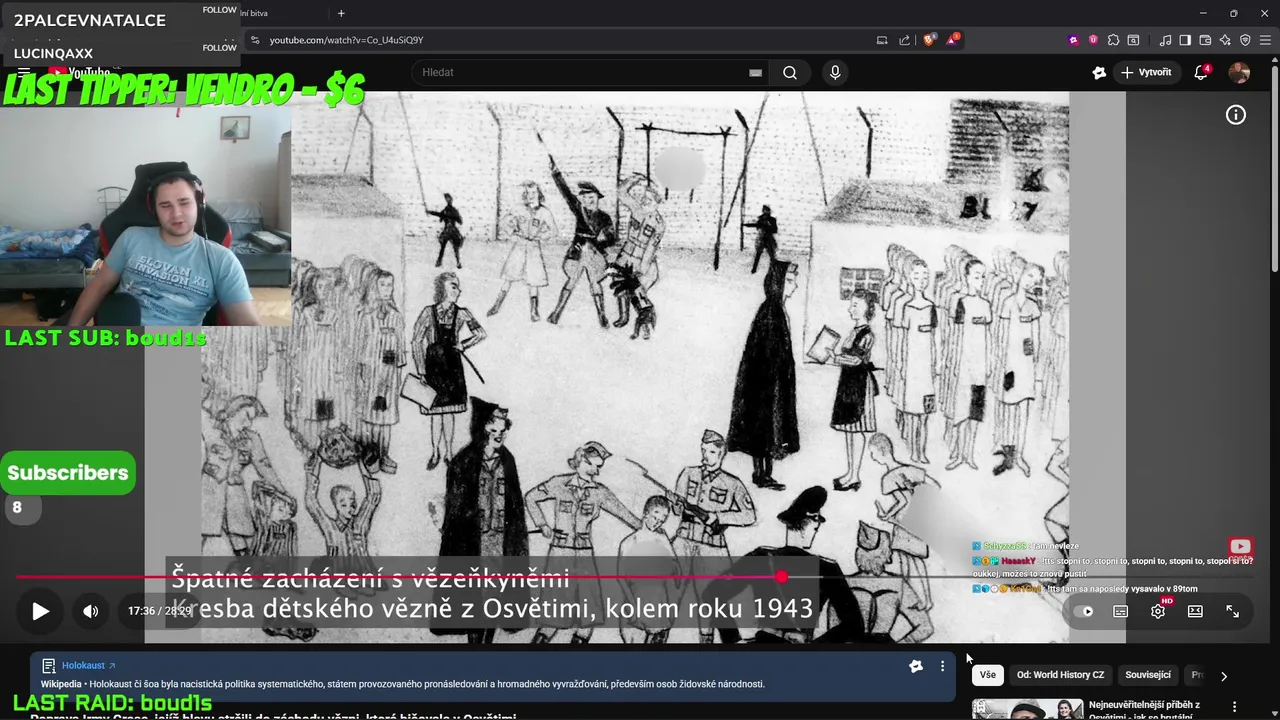Open the media control music note

click(x=1165, y=40)
